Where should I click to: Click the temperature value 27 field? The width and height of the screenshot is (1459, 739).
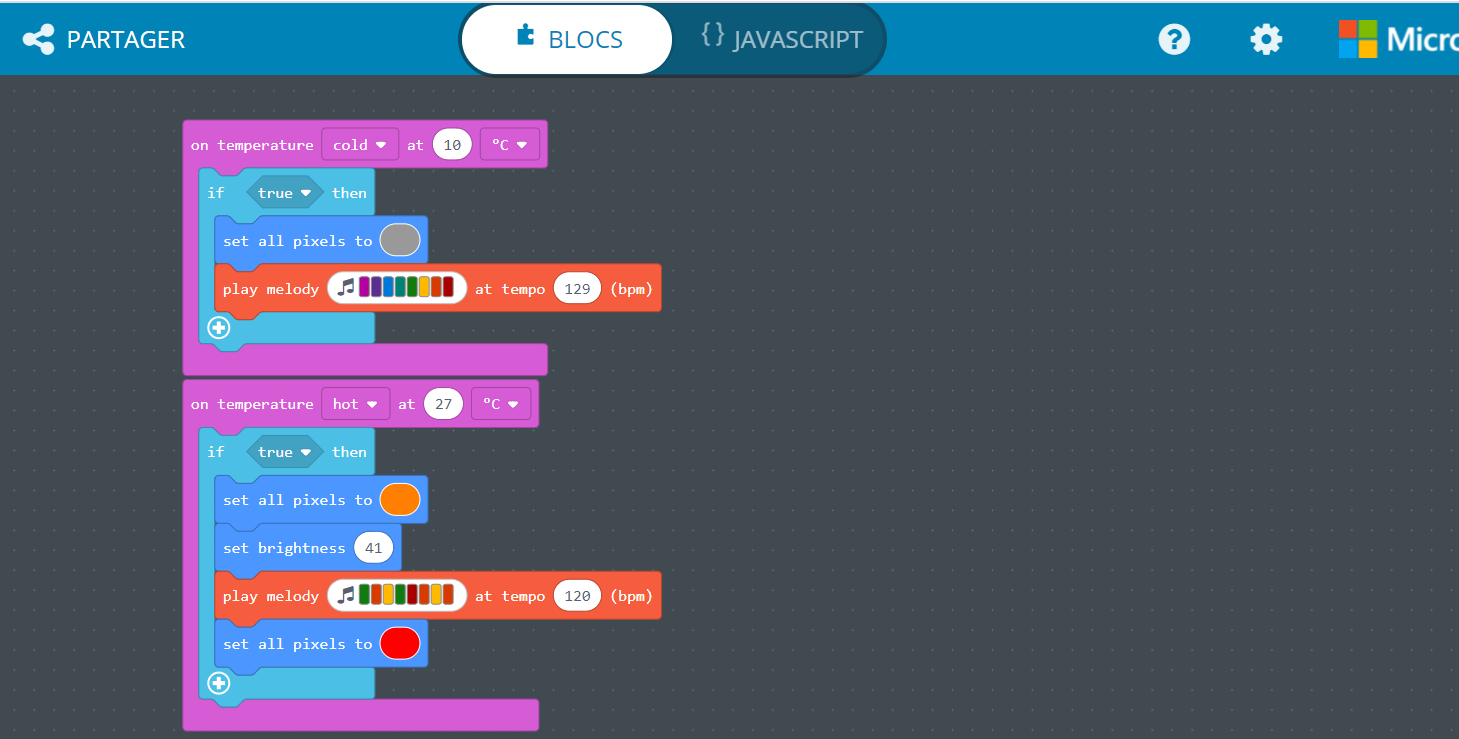click(x=443, y=404)
